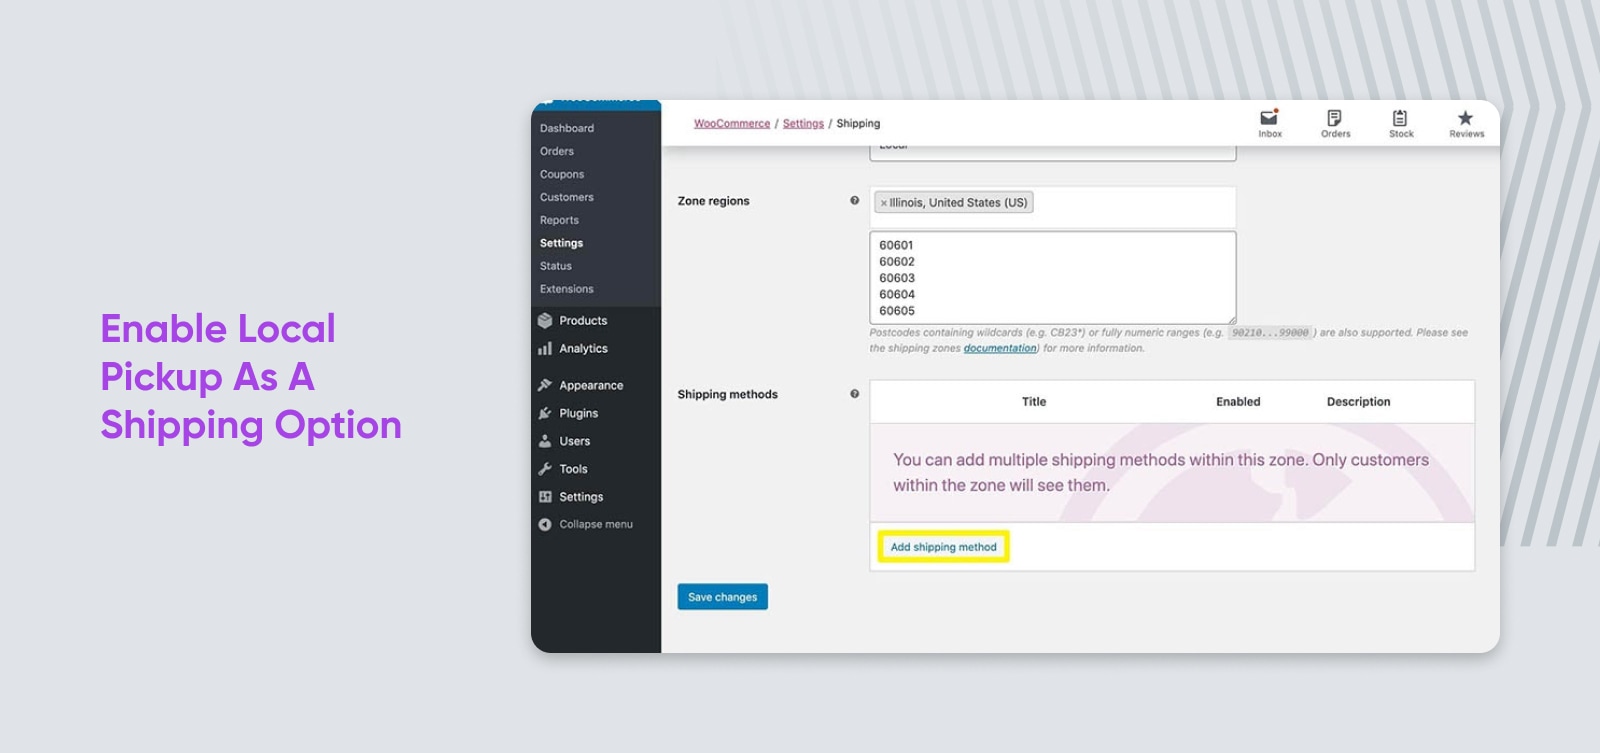1600x753 pixels.
Task: Grab the postcodes textarea resize handle
Action: [x=1231, y=319]
